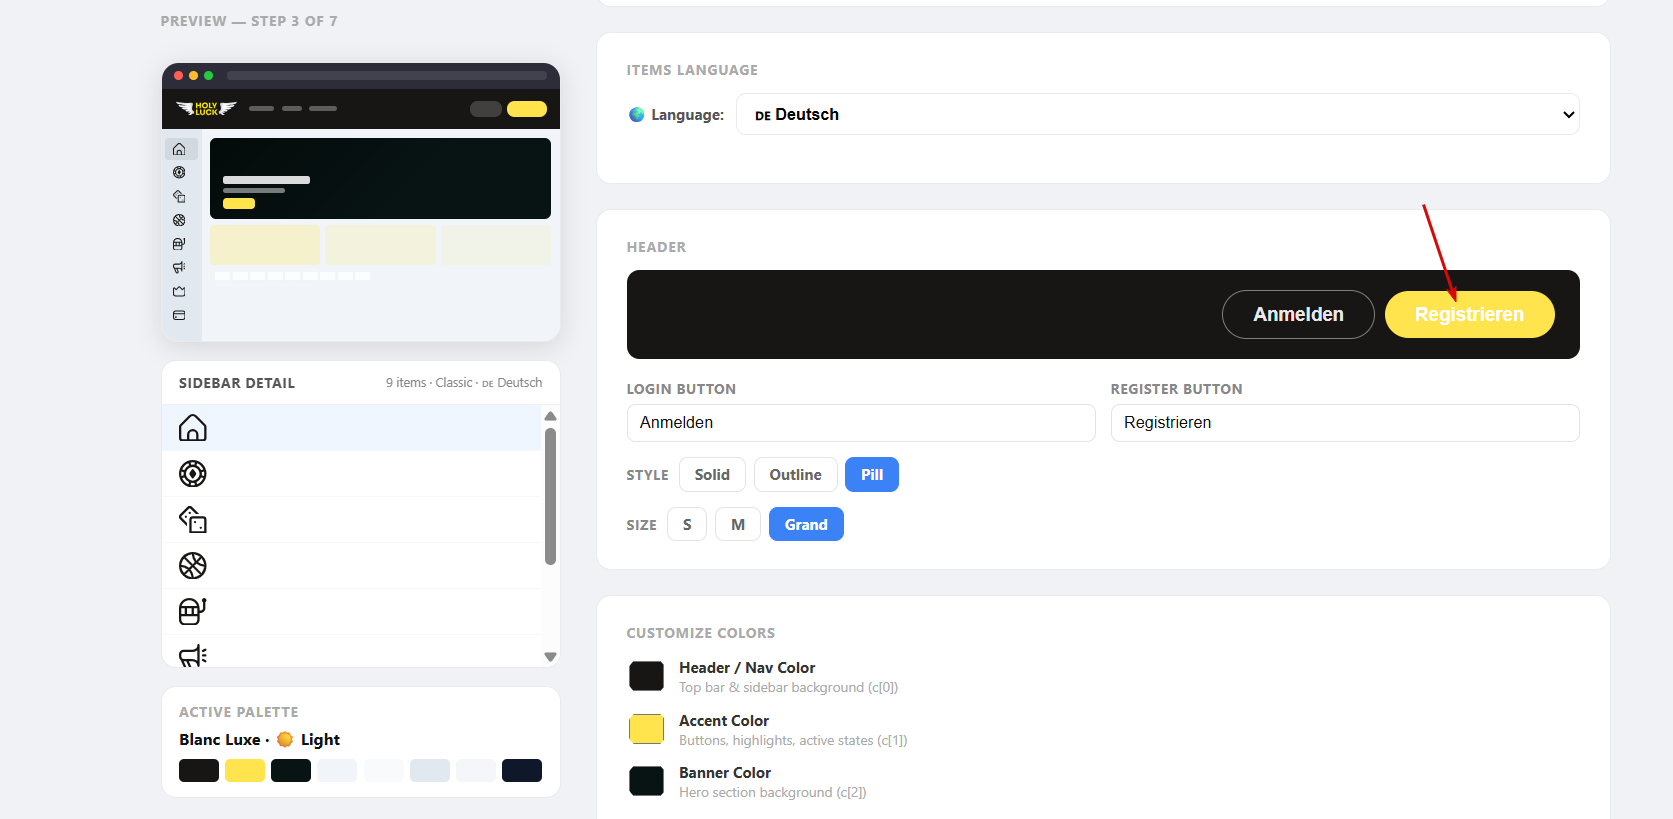
Task: Open the Language dropdown showing Deutsch
Action: pos(1158,114)
